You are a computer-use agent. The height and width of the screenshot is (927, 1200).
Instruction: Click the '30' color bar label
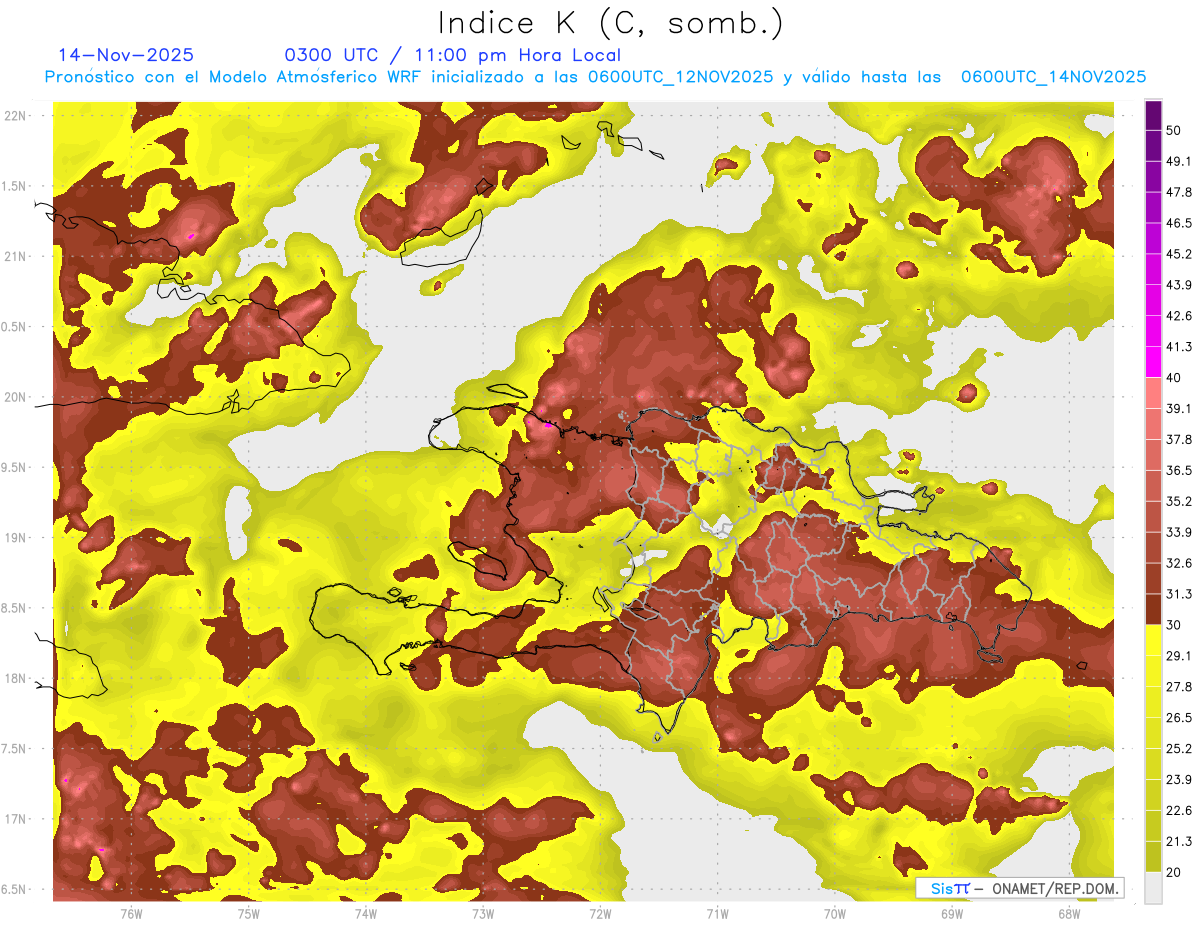1174,625
